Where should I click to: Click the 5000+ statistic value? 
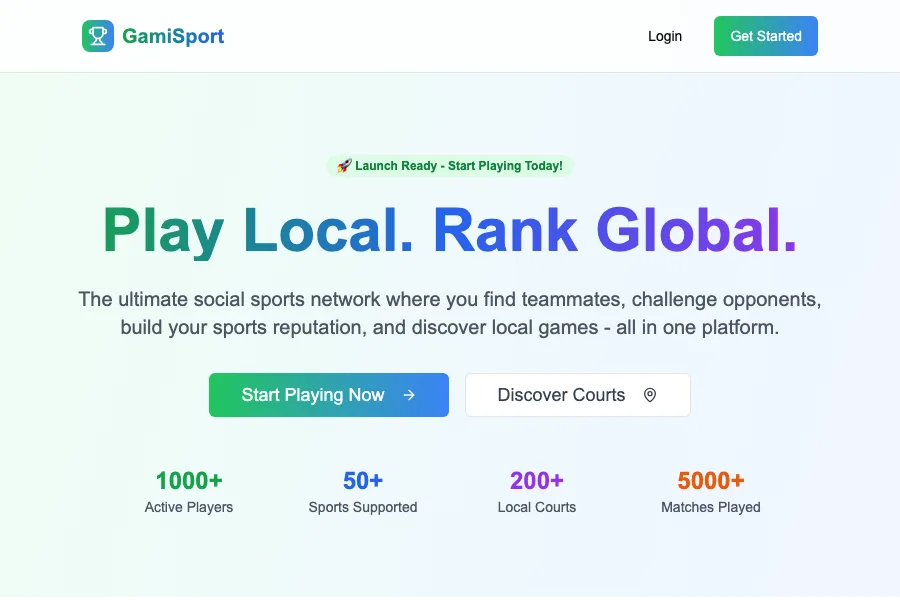point(711,481)
